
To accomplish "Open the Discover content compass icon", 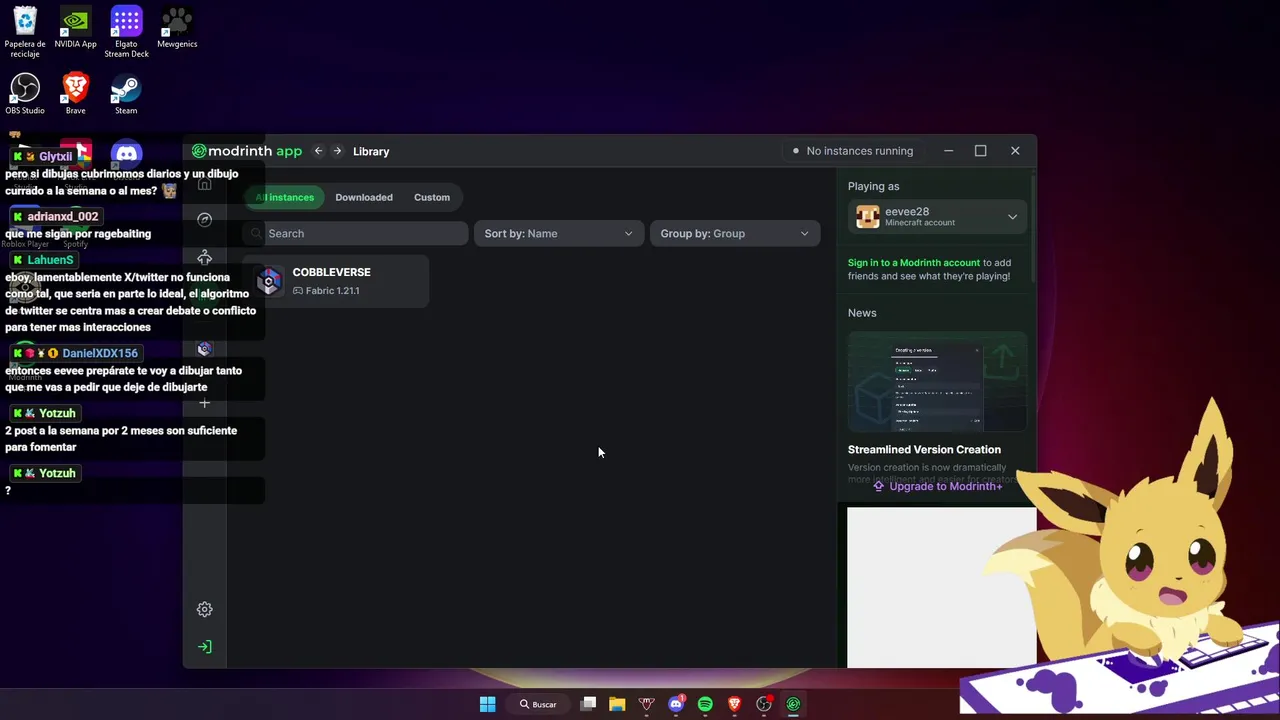I will click(x=204, y=220).
